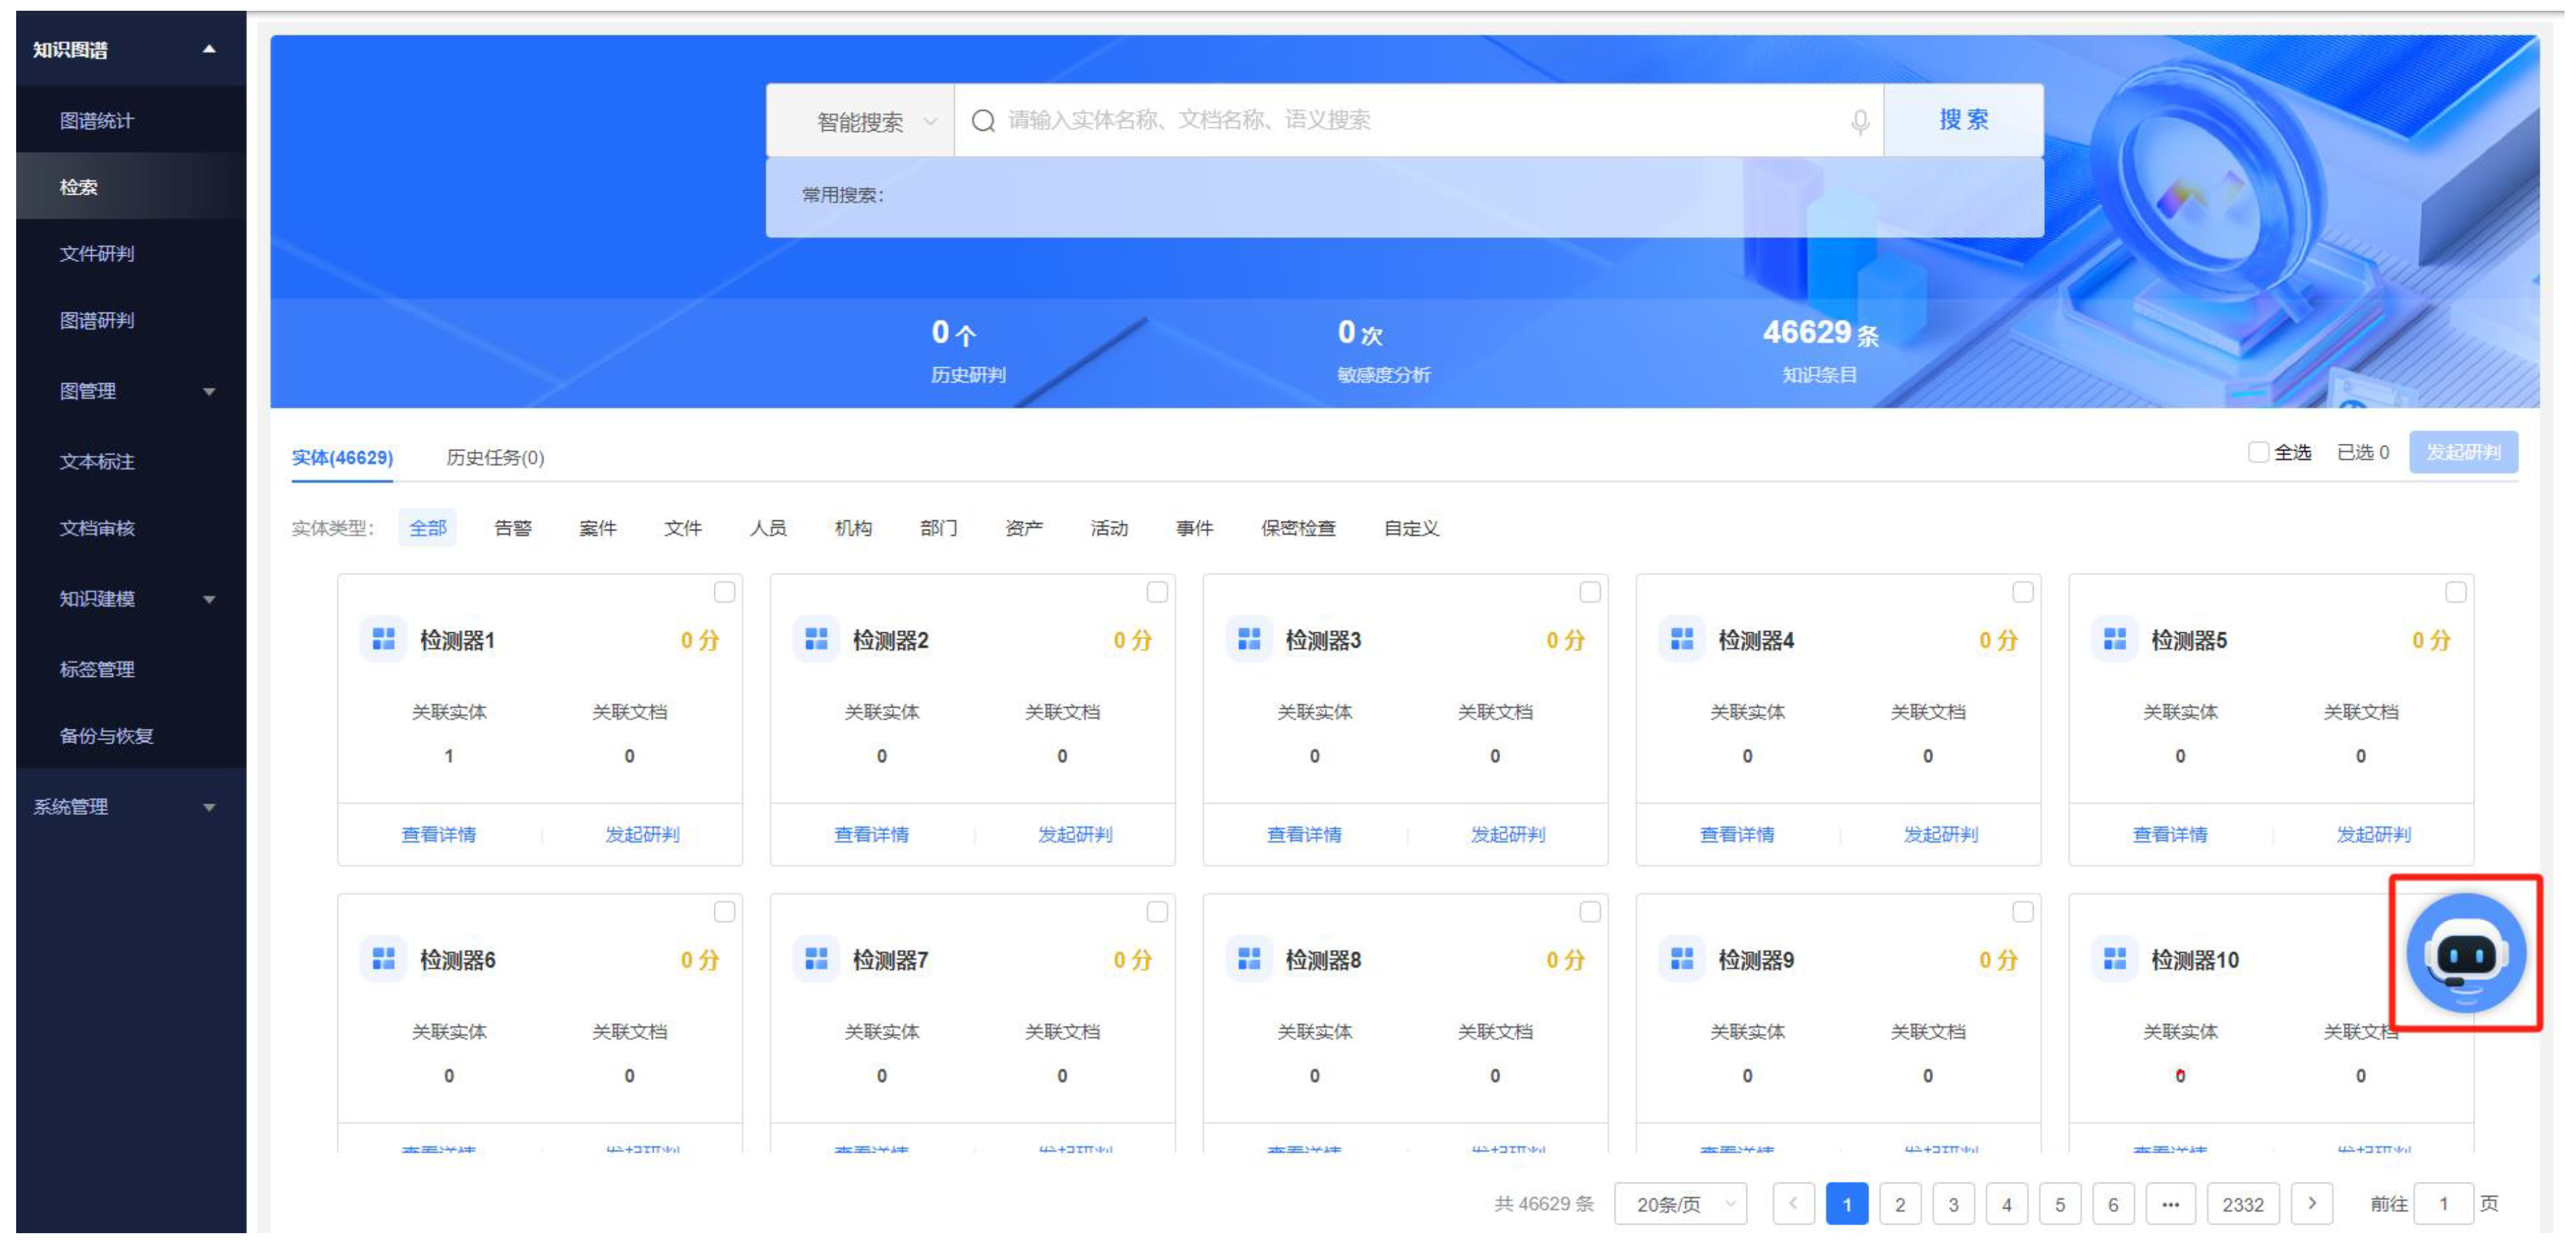This screenshot has height=1250, width=2576.
Task: Open 文件研判 in the sidebar menu
Action: tap(96, 253)
